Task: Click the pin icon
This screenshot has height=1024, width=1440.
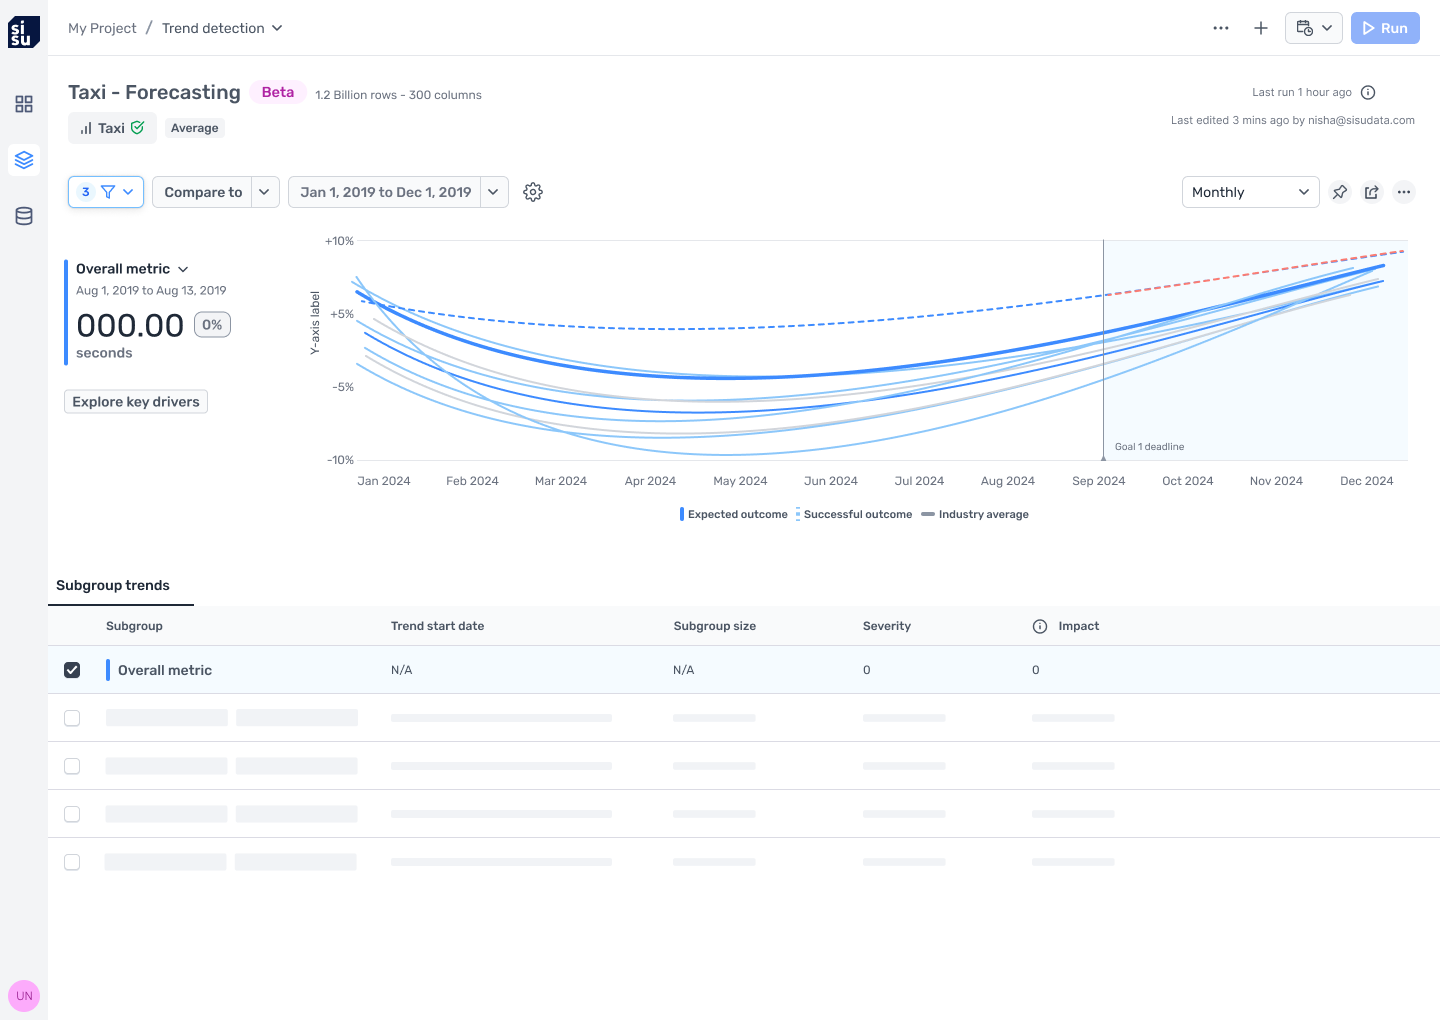Action: 1340,192
